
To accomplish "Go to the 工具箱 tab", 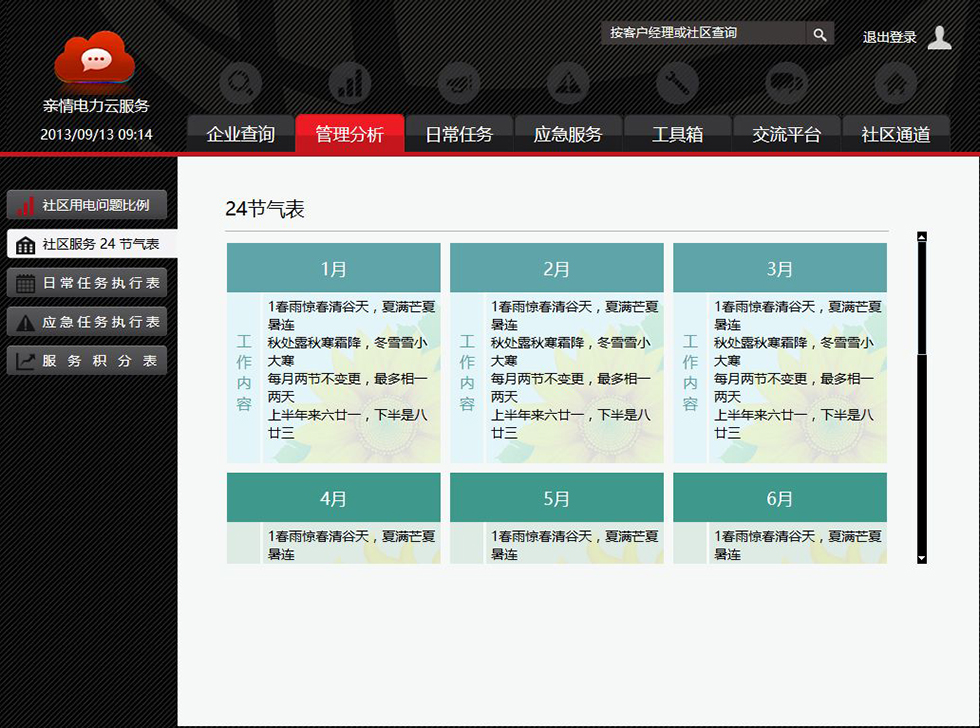I will coord(678,134).
